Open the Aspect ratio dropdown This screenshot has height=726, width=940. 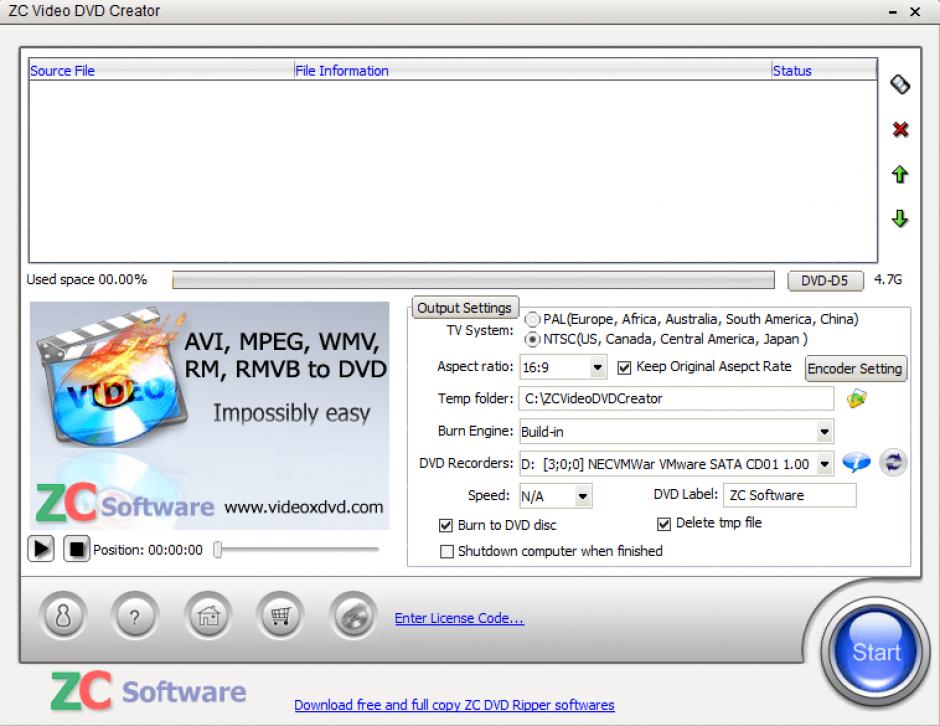pyautogui.click(x=597, y=367)
